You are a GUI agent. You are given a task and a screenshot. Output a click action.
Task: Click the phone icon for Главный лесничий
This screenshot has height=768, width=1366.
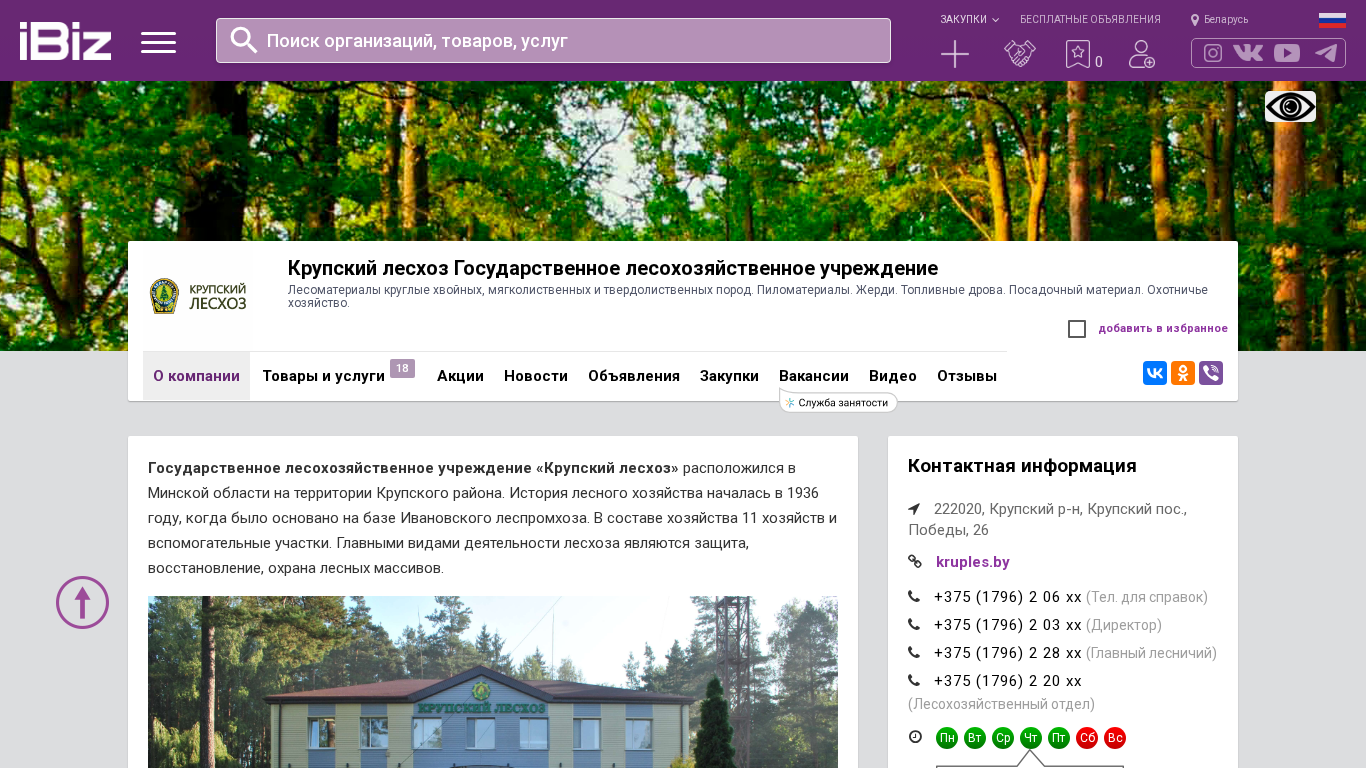914,653
